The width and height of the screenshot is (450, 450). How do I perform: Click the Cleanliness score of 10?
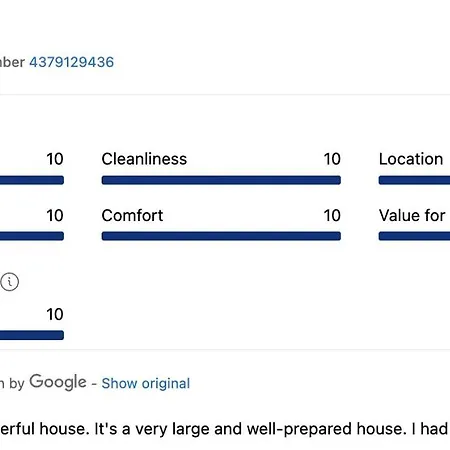coord(332,159)
